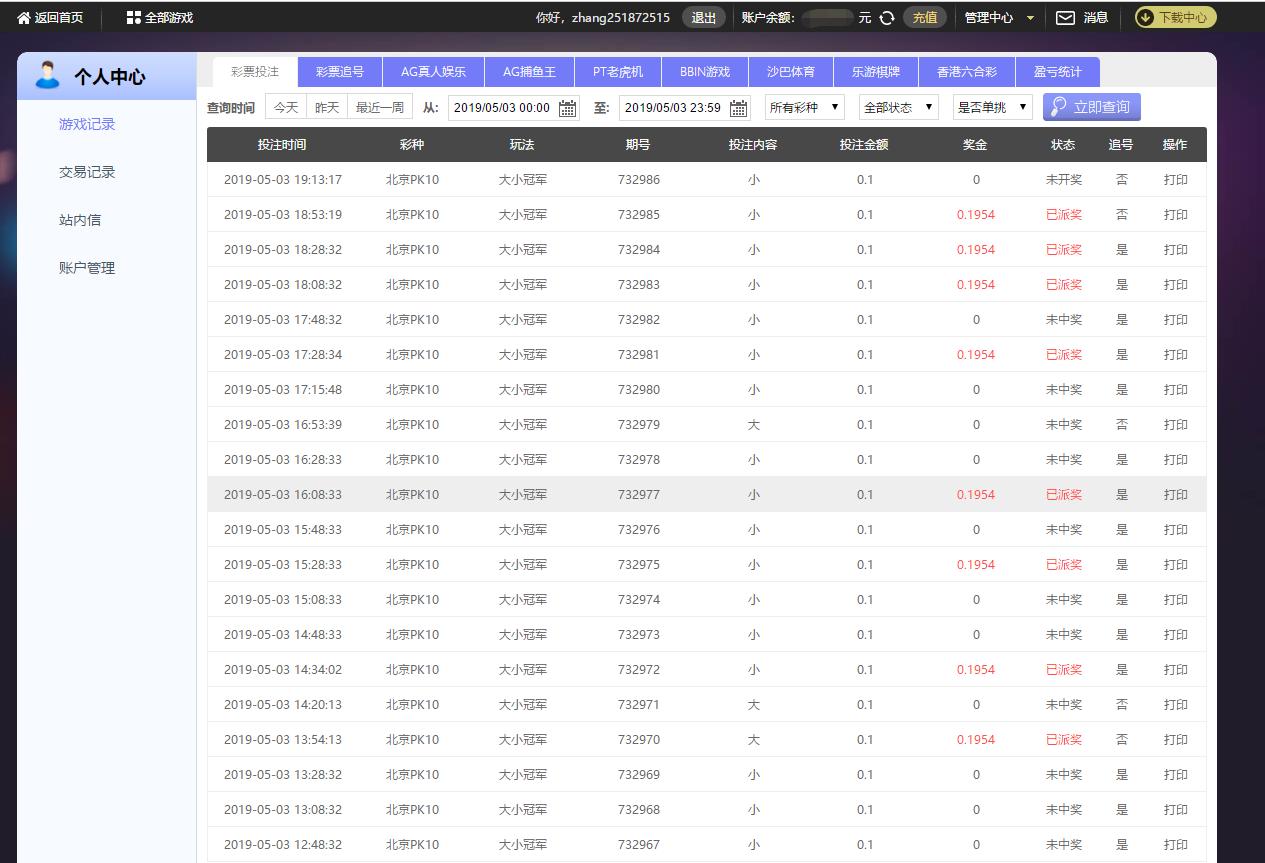Click the 充值 recharge button
Image resolution: width=1265 pixels, height=863 pixels.
[x=924, y=17]
